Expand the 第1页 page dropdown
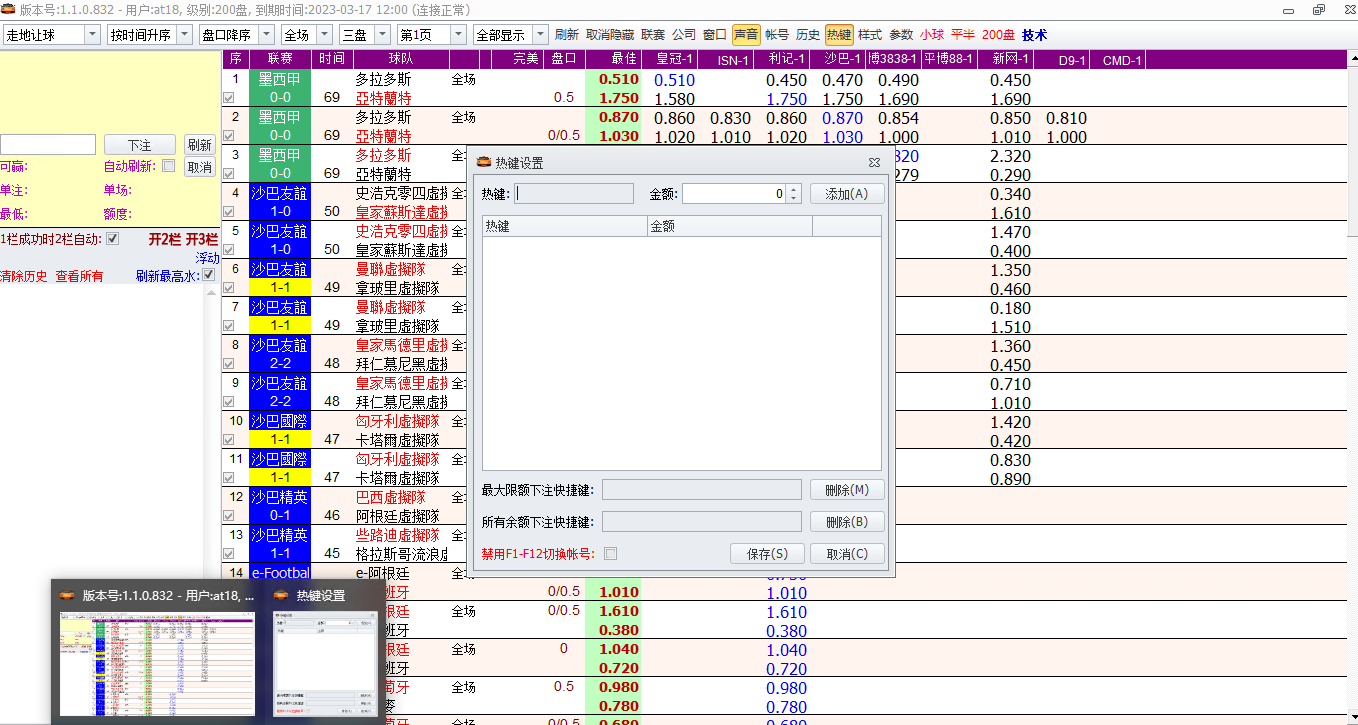This screenshot has width=1358, height=725. tap(457, 34)
